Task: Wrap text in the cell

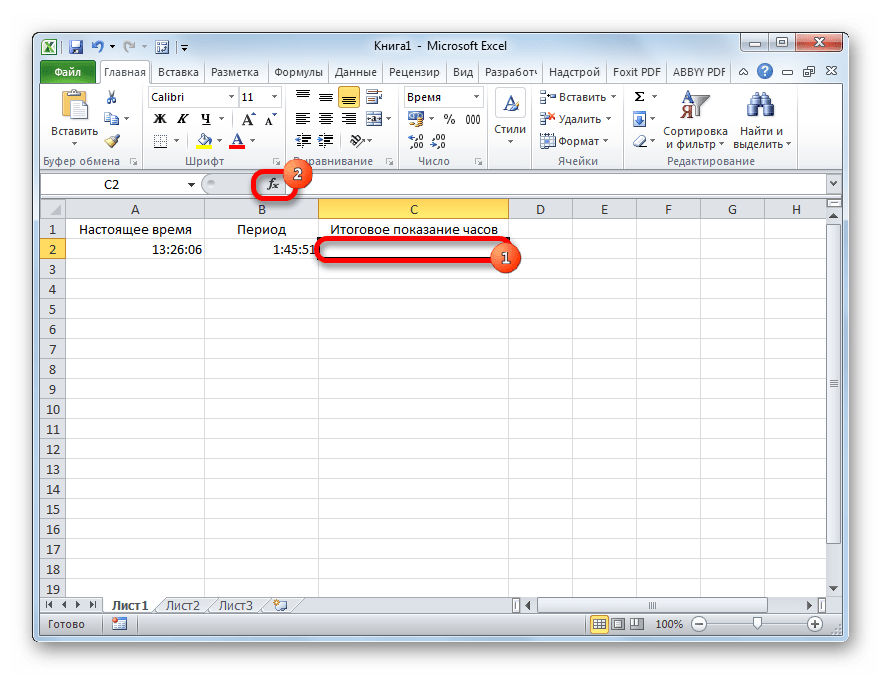Action: click(x=374, y=97)
